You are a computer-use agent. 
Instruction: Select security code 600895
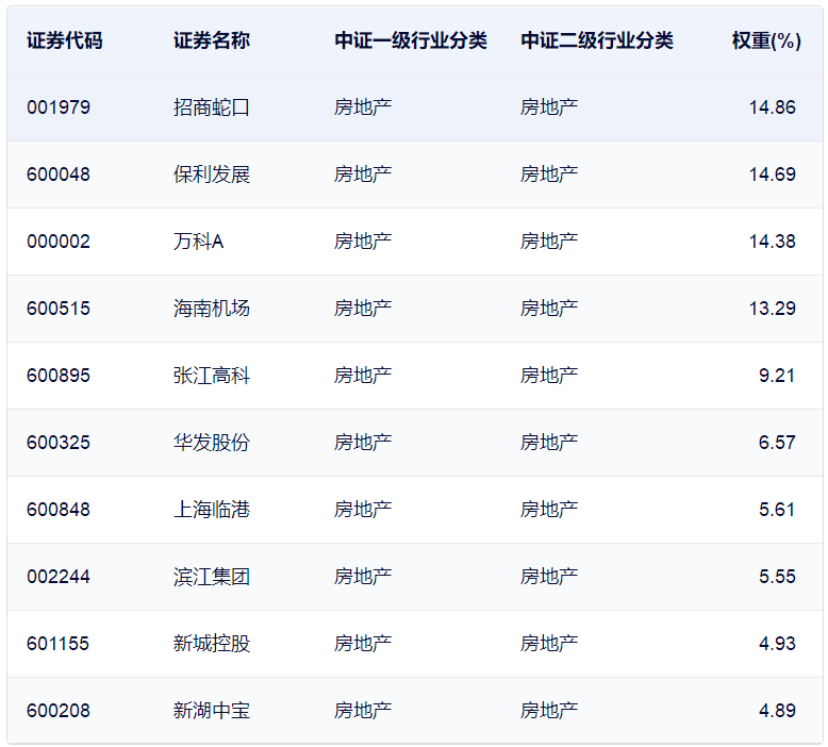coord(59,375)
